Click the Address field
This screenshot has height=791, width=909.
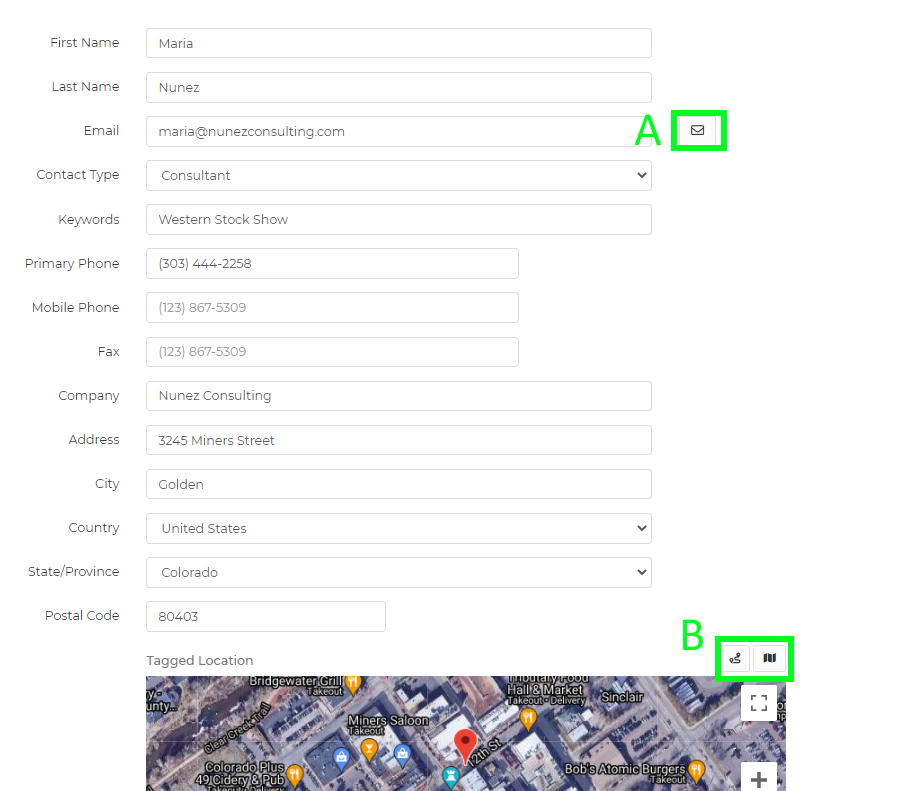click(x=399, y=440)
